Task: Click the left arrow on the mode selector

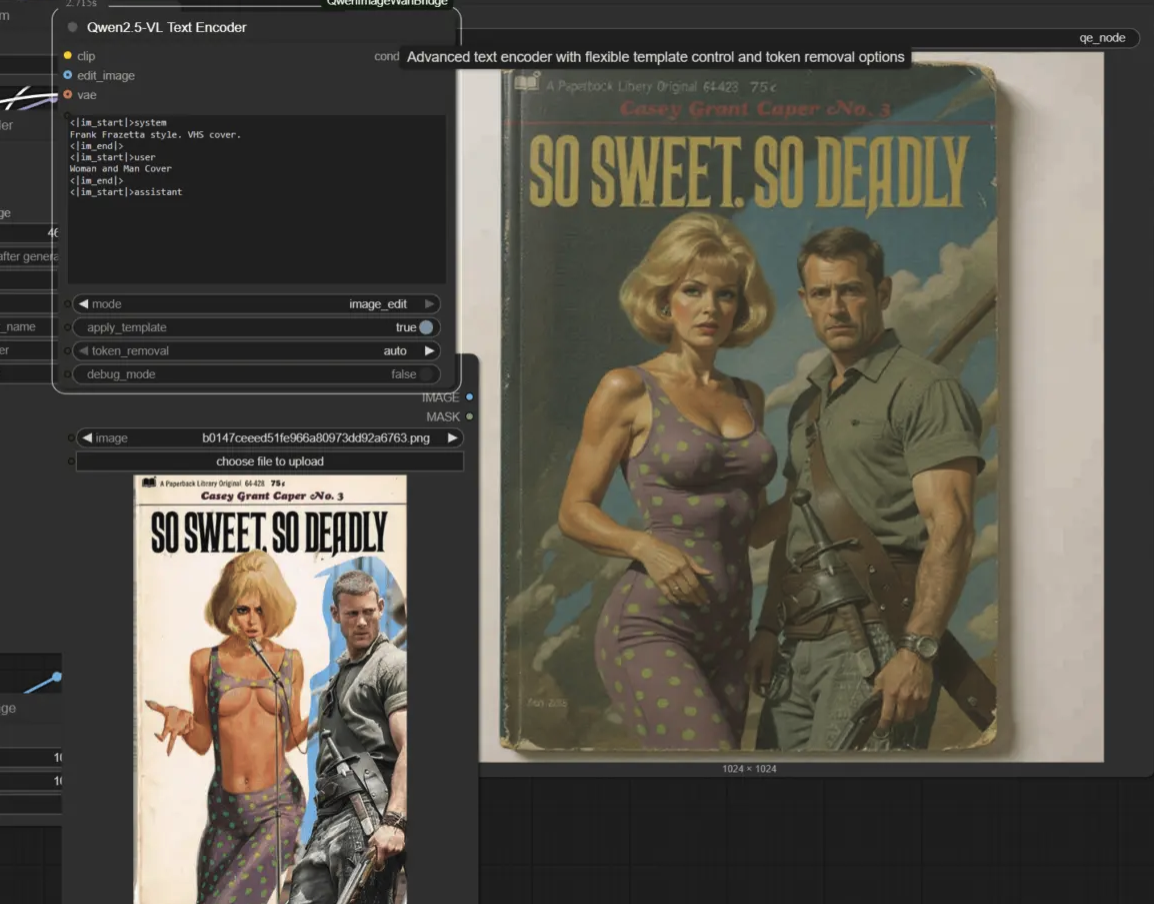Action: point(83,304)
